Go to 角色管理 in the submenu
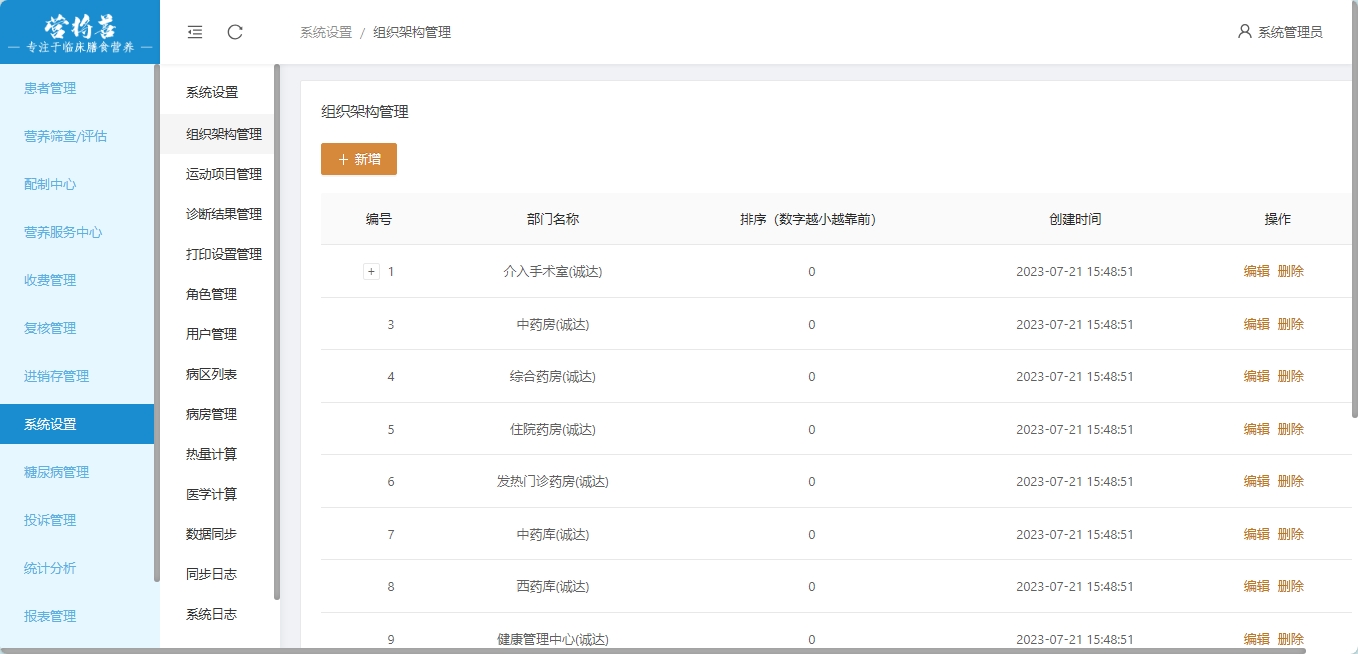Image resolution: width=1358 pixels, height=654 pixels. coord(211,294)
